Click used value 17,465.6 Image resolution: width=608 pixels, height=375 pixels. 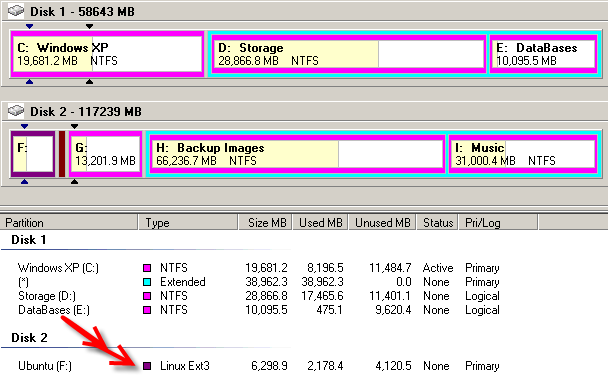pos(323,296)
